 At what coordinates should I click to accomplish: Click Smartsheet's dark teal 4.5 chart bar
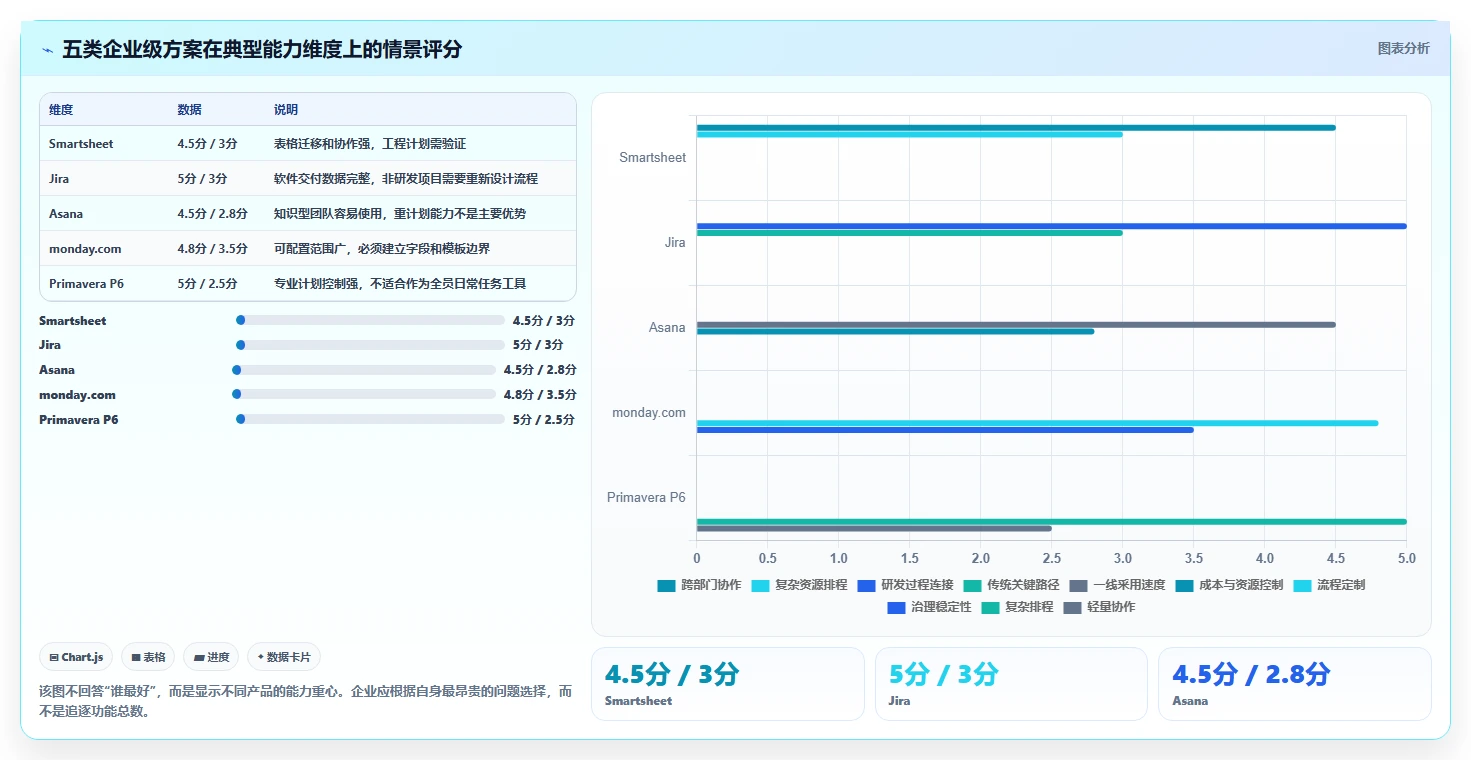coord(1016,127)
